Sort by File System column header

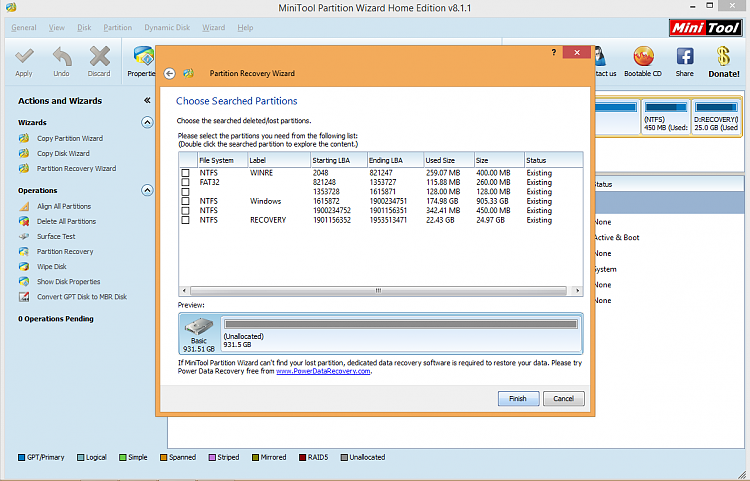222,160
